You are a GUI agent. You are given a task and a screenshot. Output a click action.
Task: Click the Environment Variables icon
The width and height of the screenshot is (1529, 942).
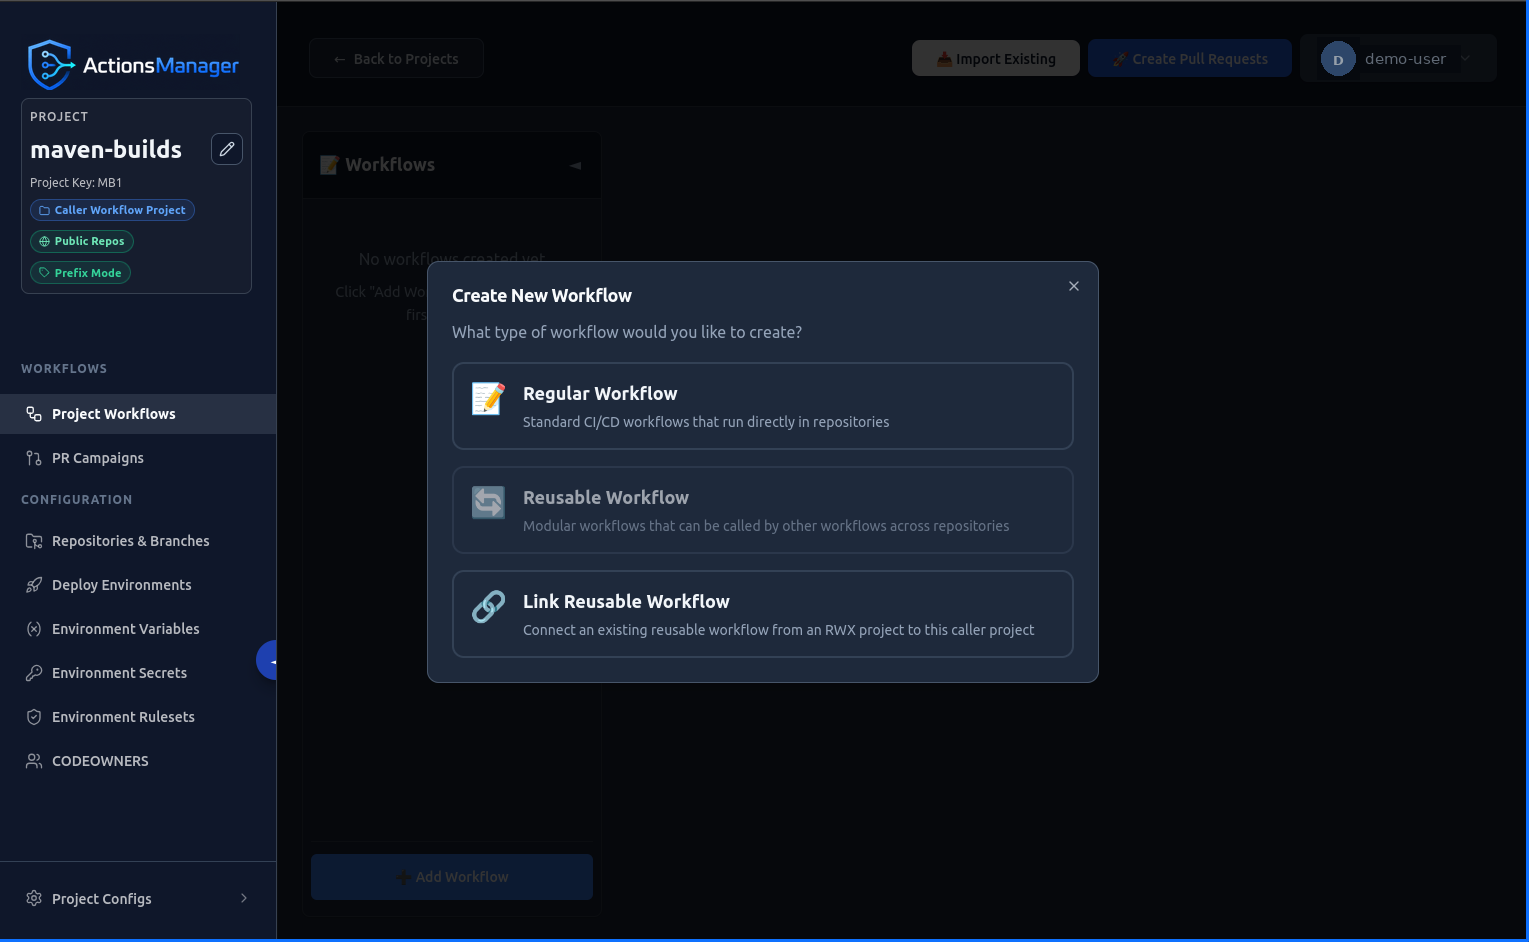pyautogui.click(x=34, y=629)
